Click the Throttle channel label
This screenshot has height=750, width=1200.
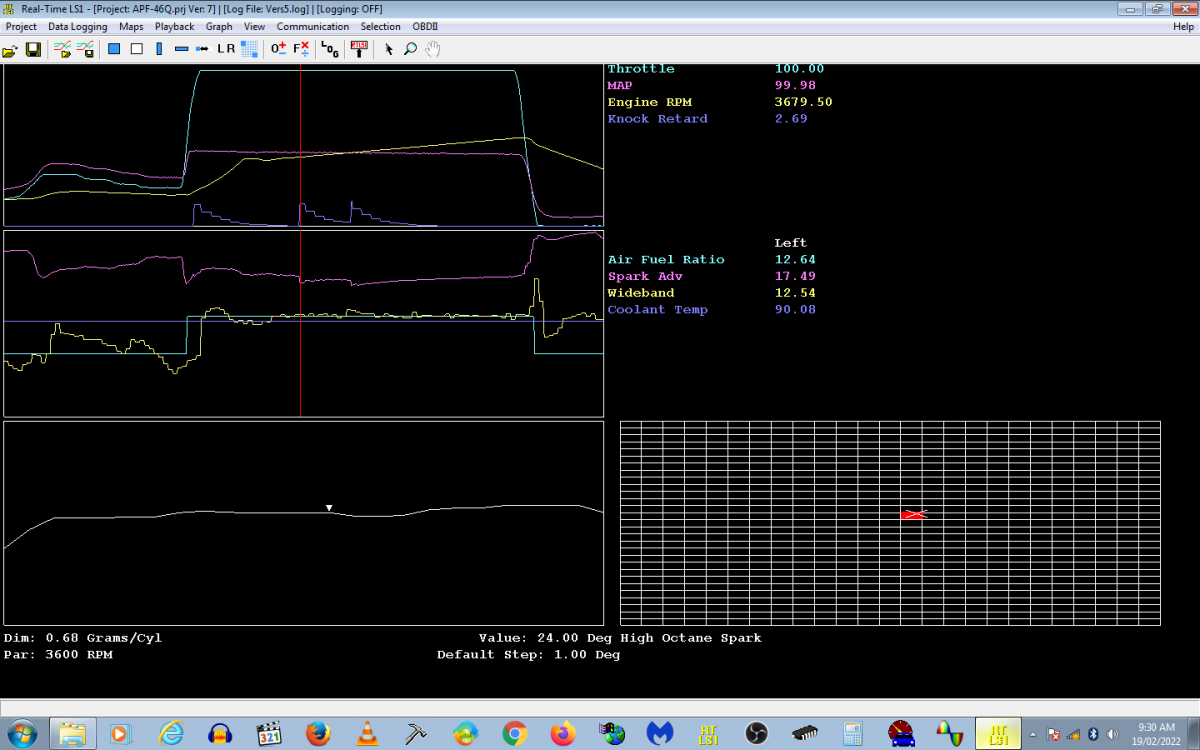[641, 69]
